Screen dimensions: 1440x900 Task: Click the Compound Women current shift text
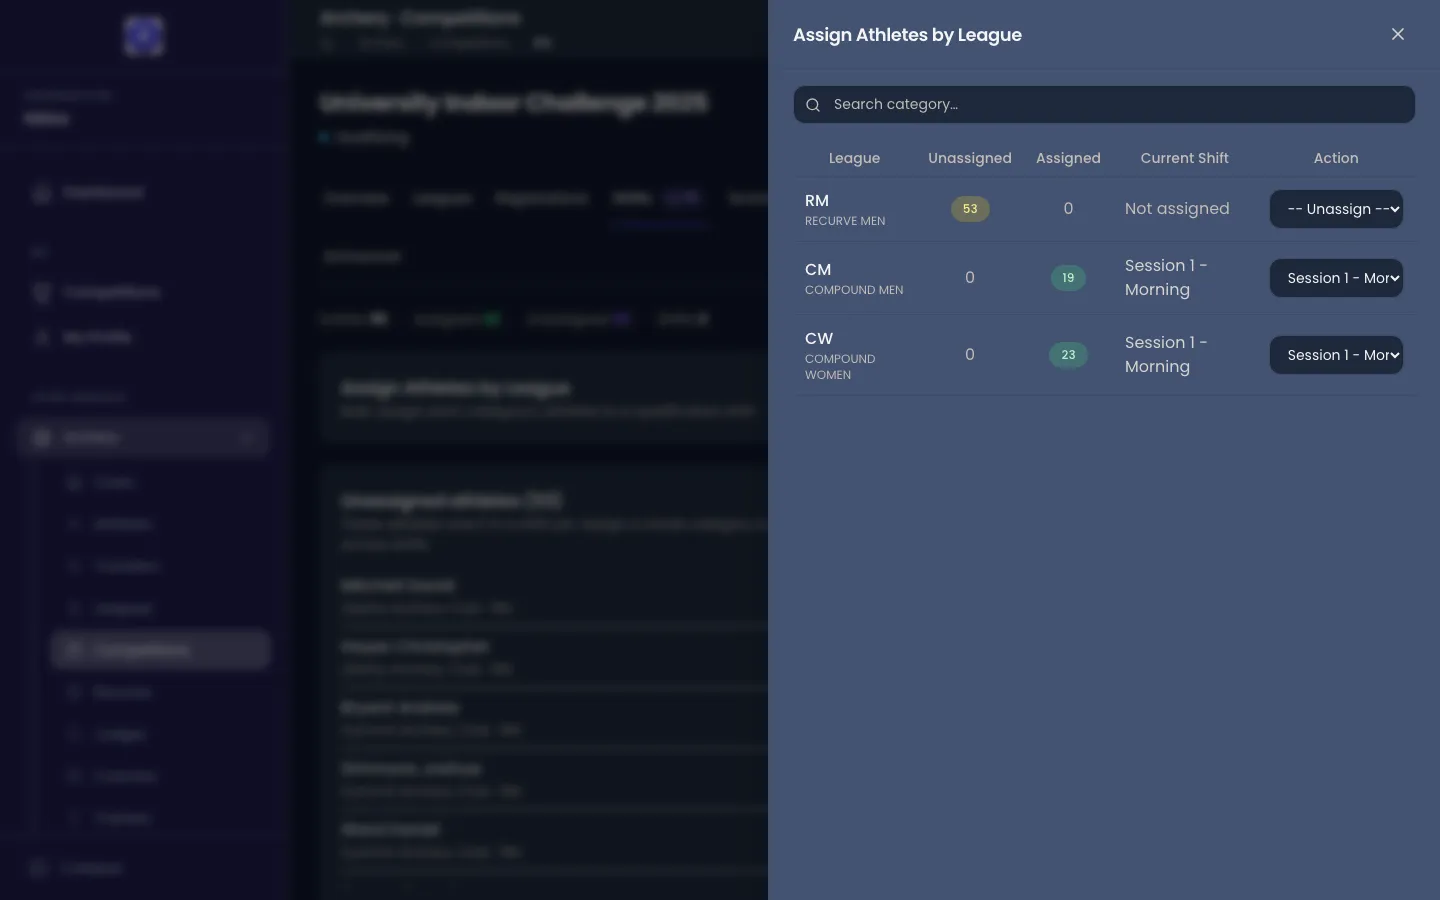(x=1166, y=355)
